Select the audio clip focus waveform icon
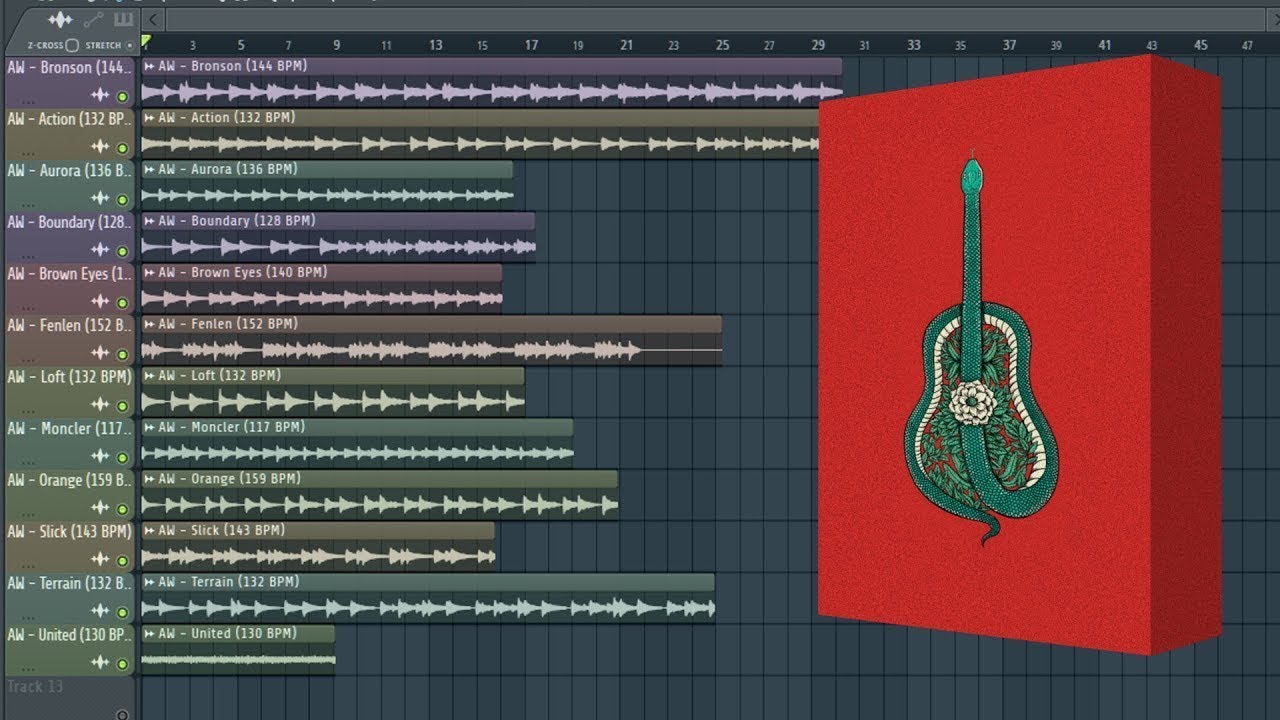 (61, 20)
